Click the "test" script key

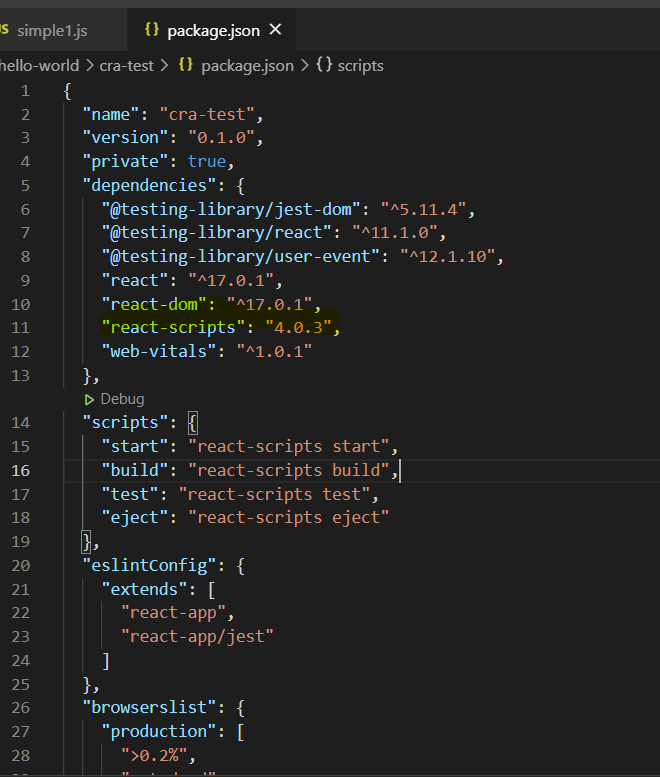click(x=130, y=495)
